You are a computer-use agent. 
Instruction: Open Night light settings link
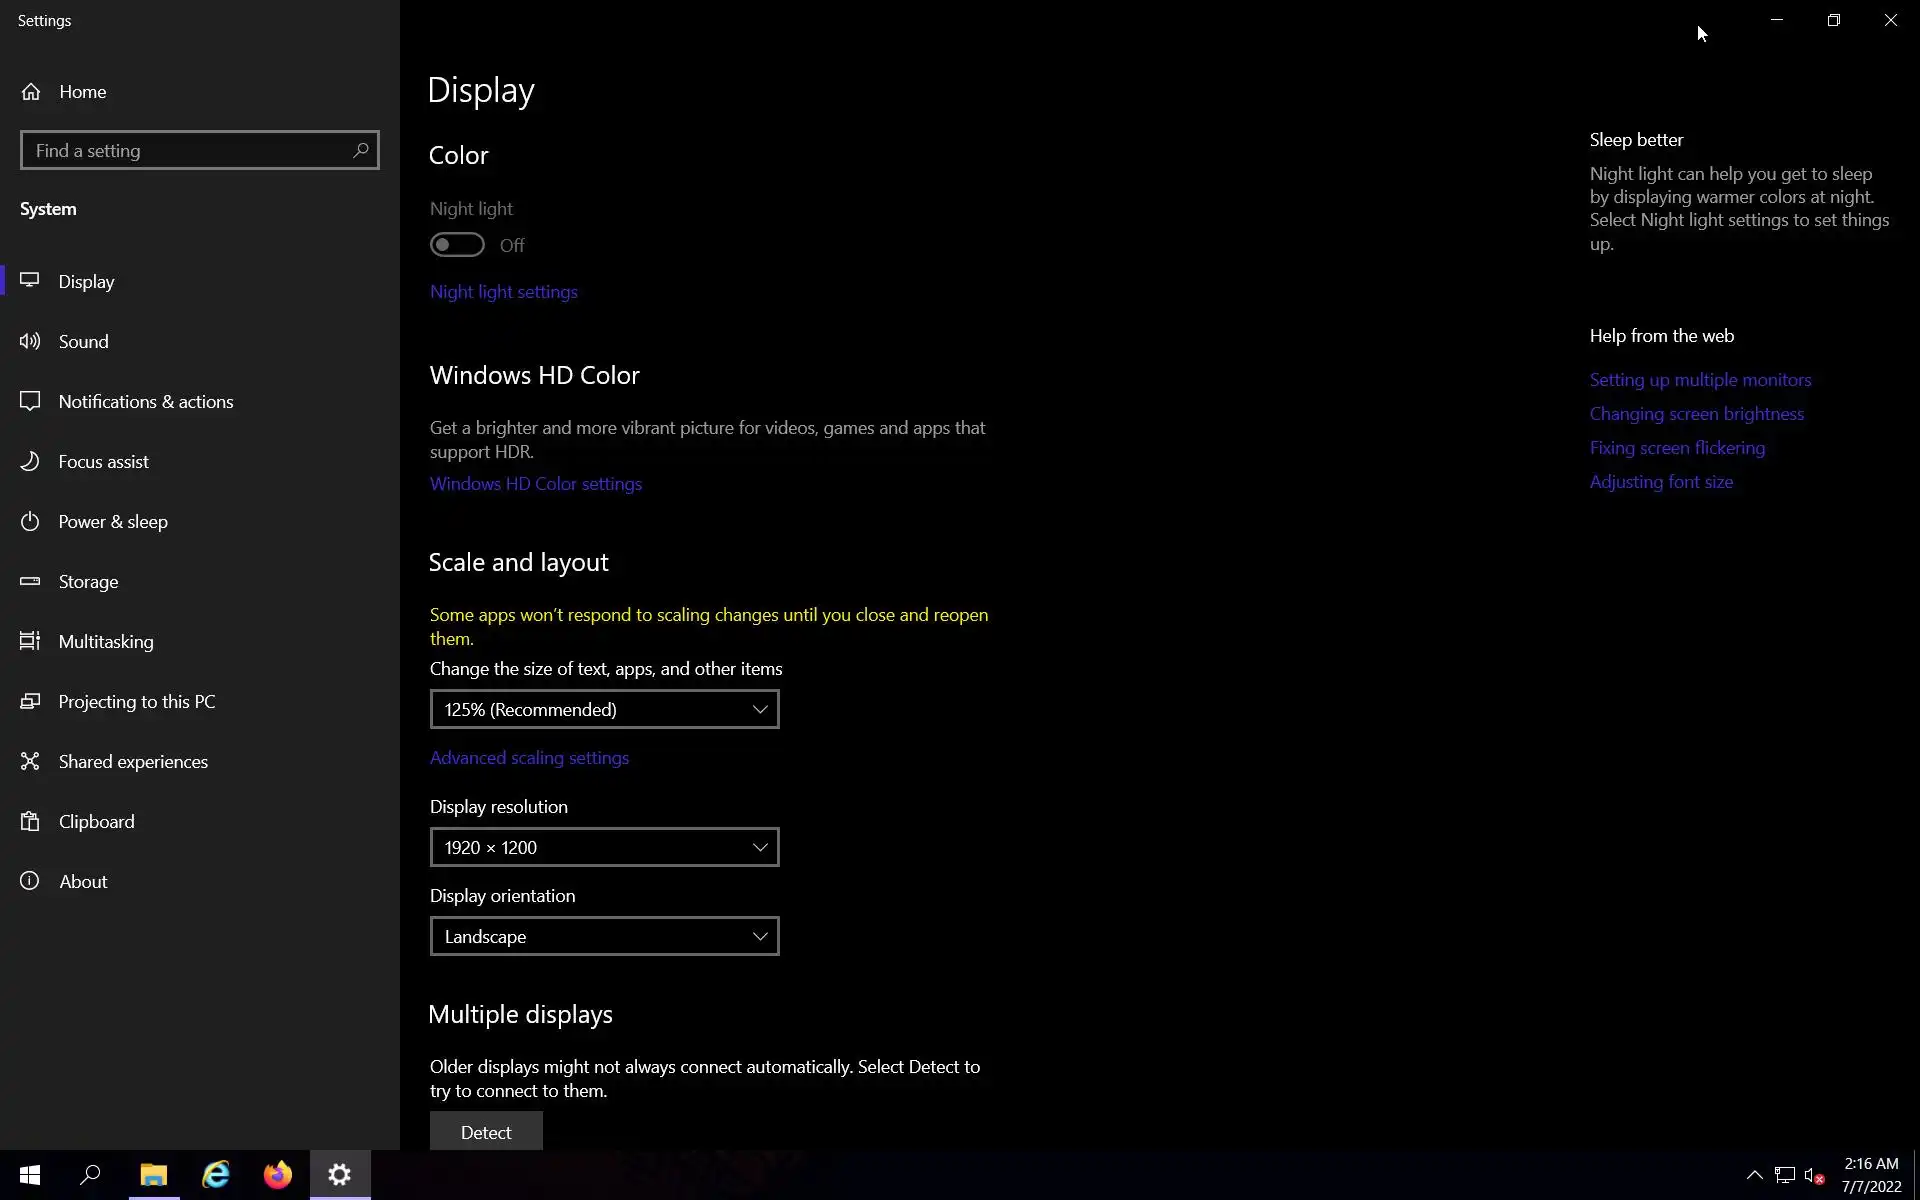504,292
